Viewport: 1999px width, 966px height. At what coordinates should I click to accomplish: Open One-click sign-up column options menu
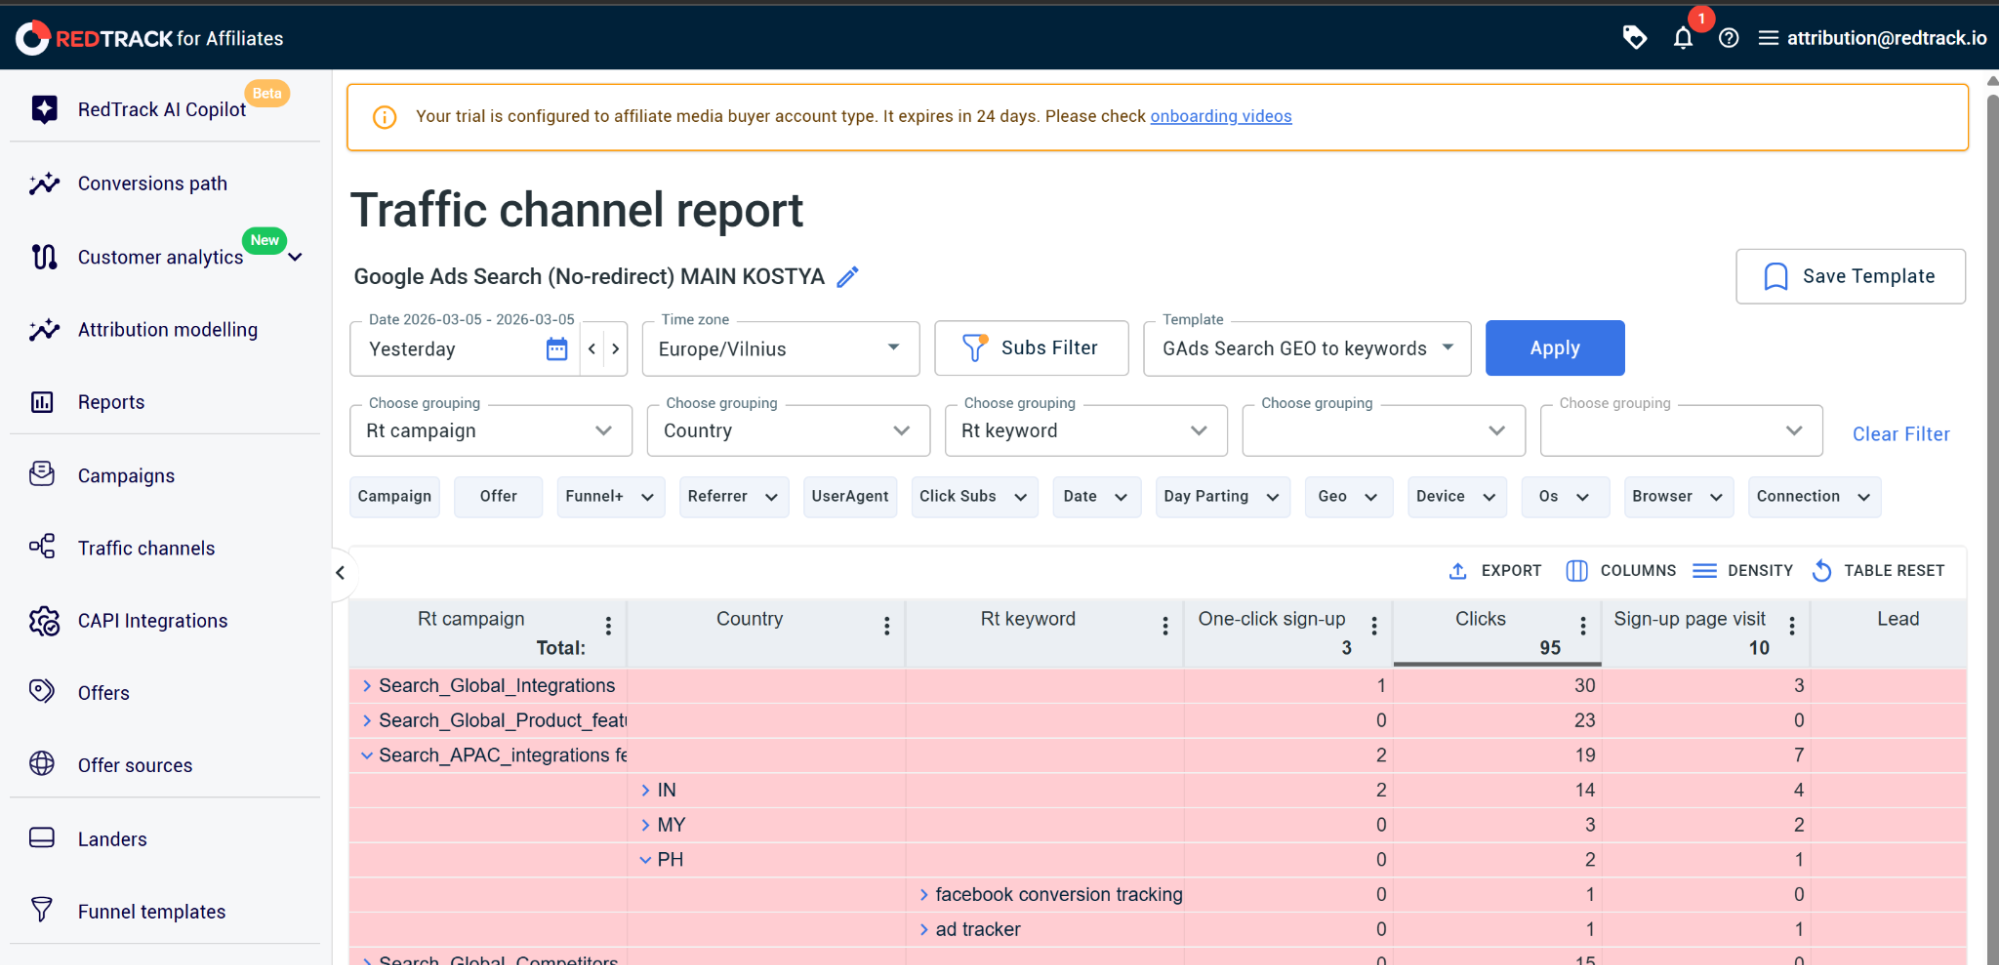[x=1374, y=626]
